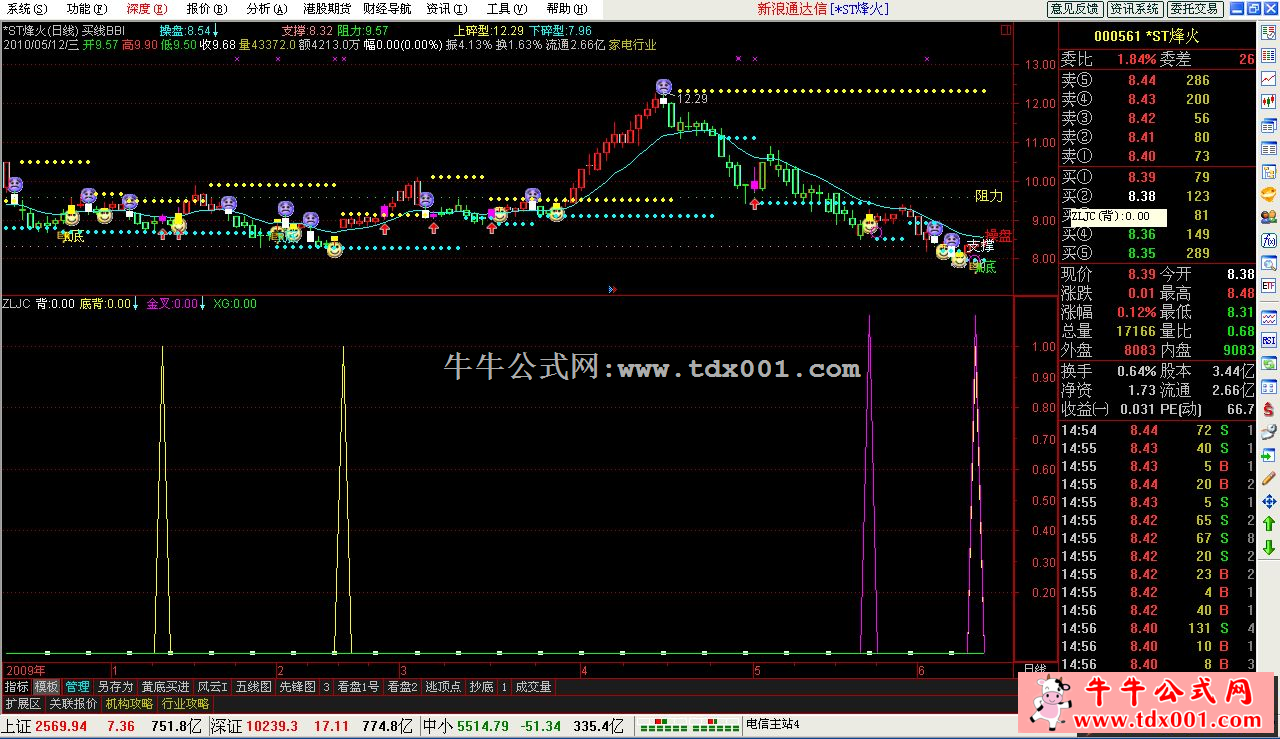1280x739 pixels.
Task: Open the 财经导航 menu
Action: point(387,8)
